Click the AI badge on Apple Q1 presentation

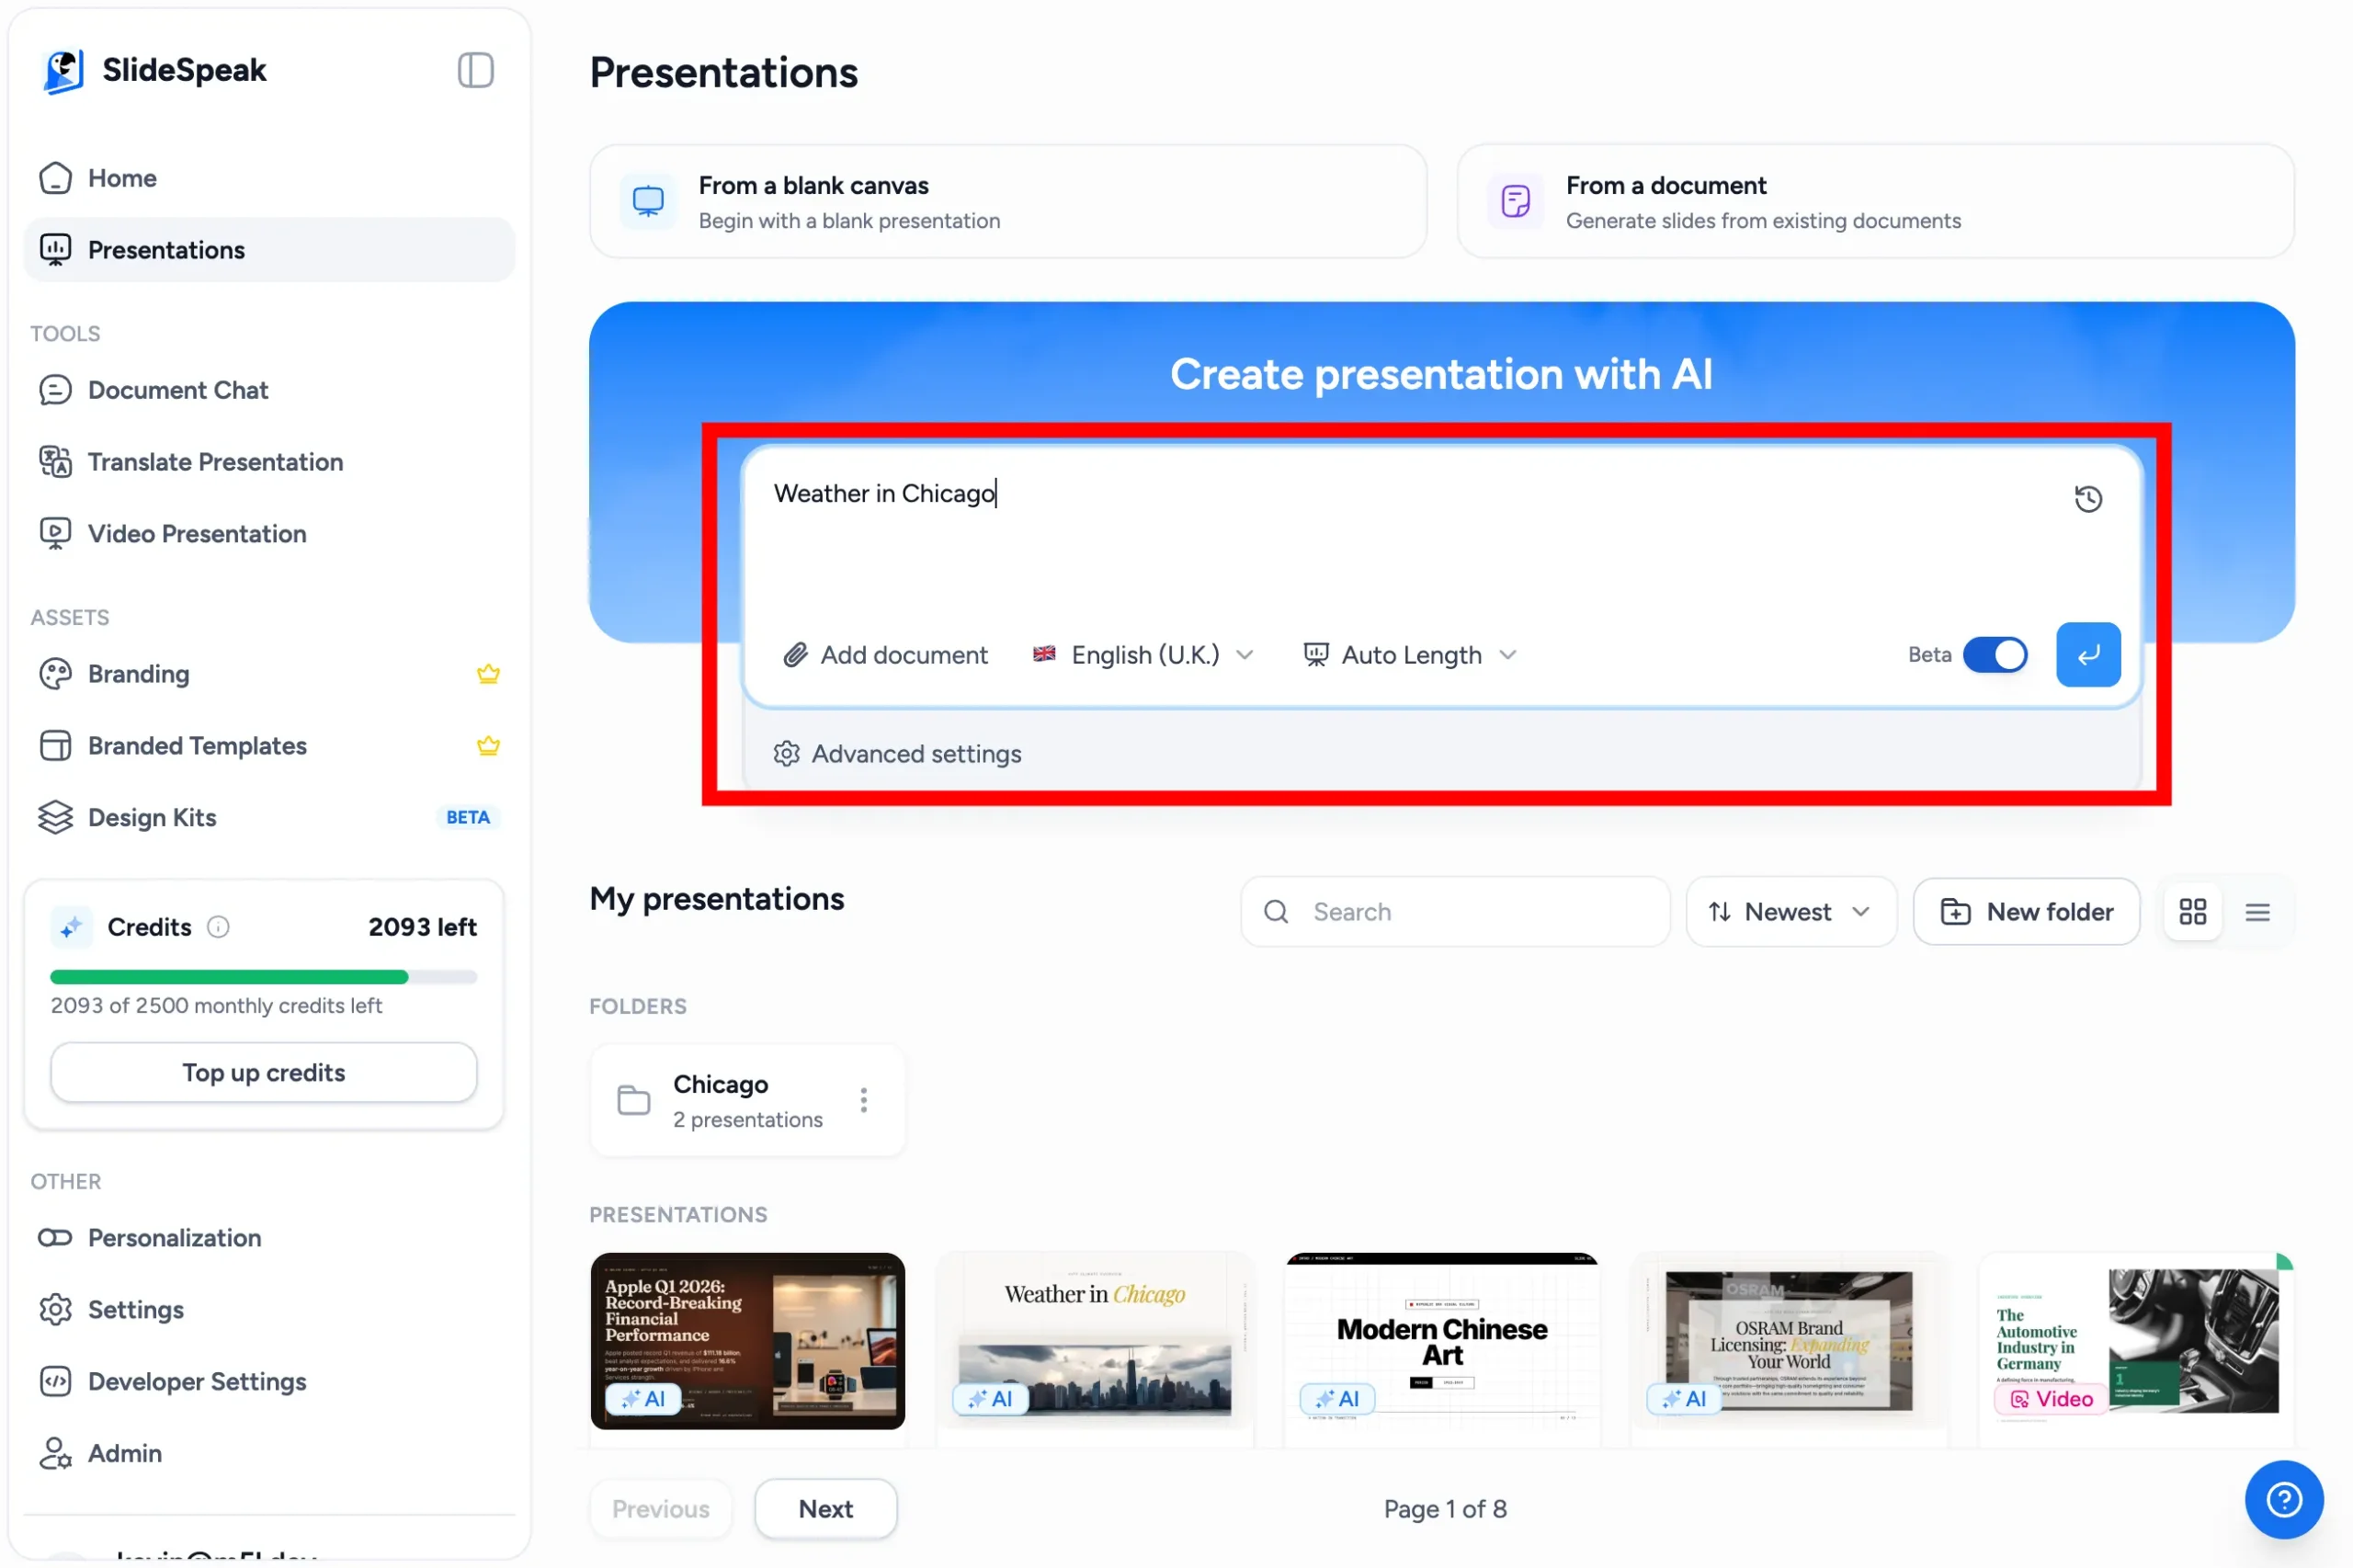(x=643, y=1398)
